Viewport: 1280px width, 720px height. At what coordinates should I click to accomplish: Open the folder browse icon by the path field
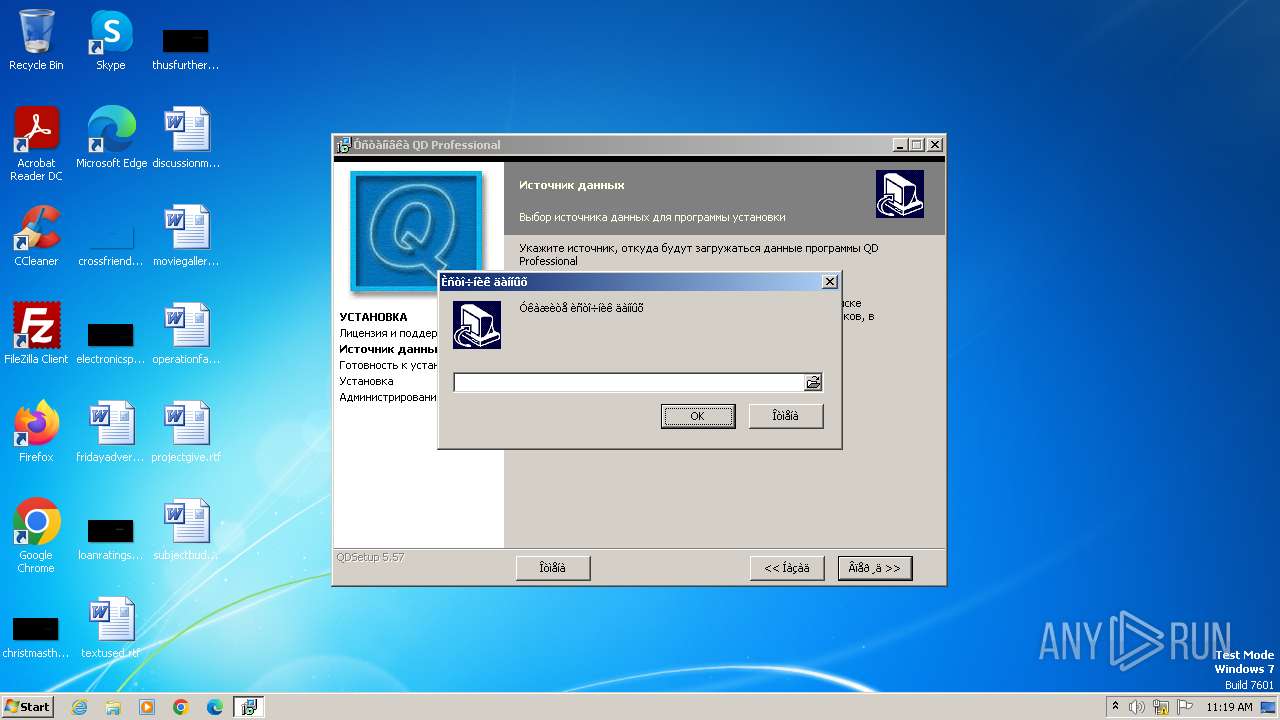pyautogui.click(x=813, y=382)
